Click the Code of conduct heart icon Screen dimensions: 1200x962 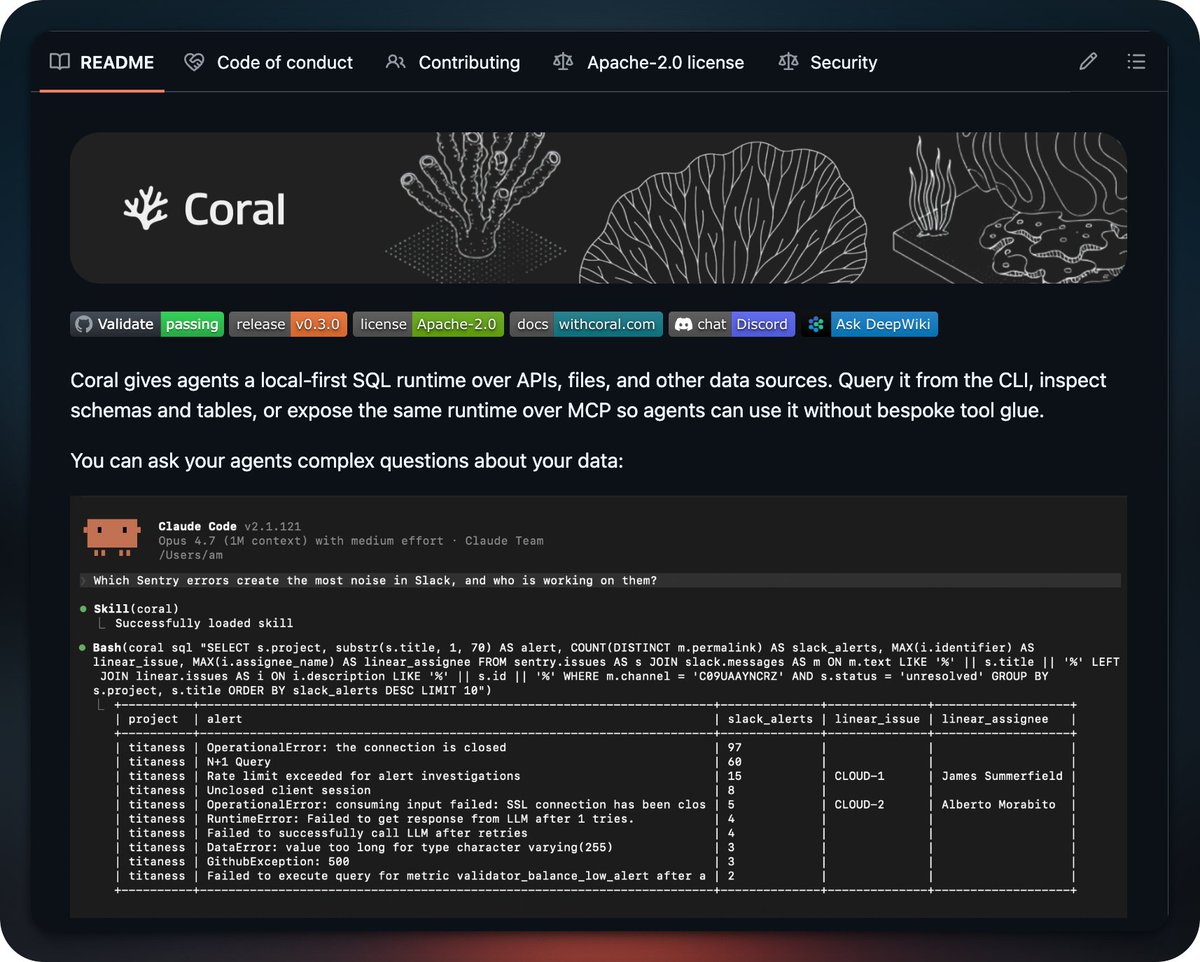pyautogui.click(x=194, y=62)
